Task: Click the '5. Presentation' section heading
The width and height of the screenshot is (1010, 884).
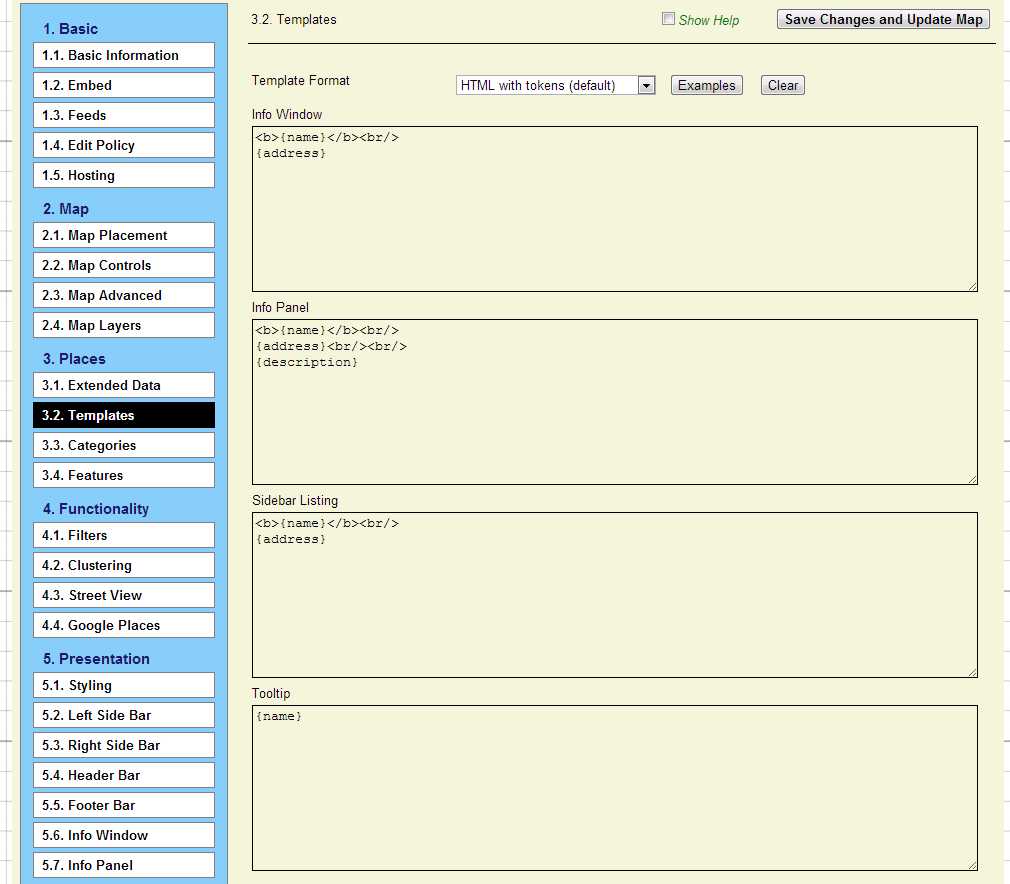Action: pos(96,658)
